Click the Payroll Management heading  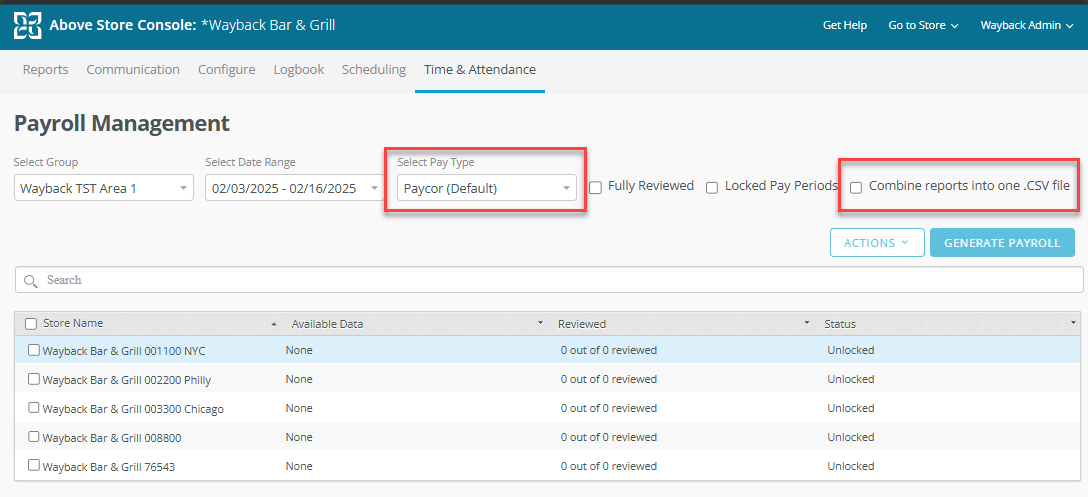point(122,124)
